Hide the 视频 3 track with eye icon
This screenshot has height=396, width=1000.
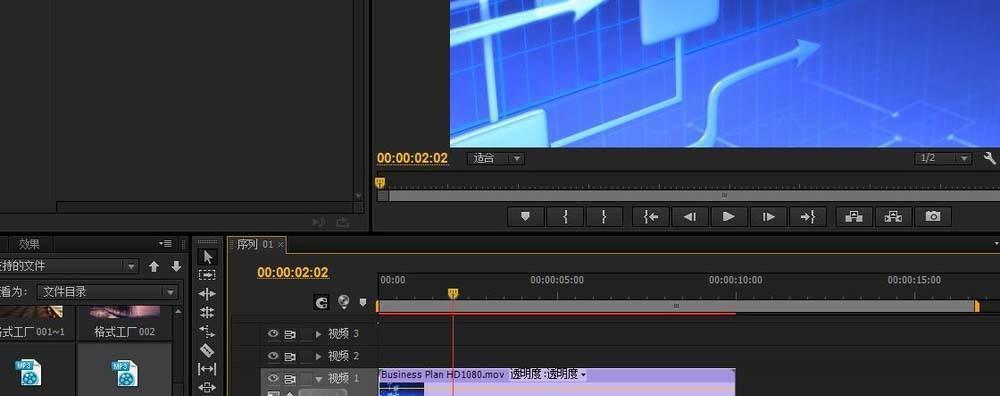click(273, 334)
